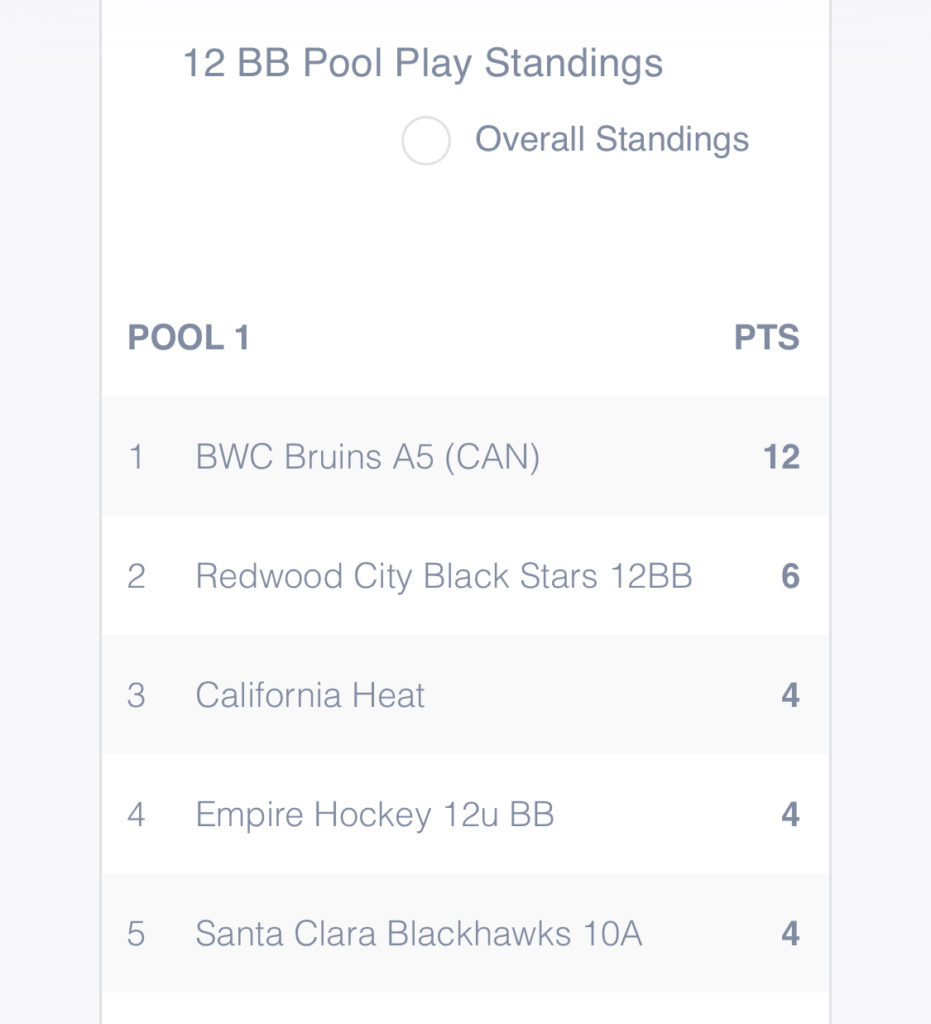This screenshot has height=1024, width=931.
Task: Click Santa Clara Blackhawks' 4 points value
Action: (791, 933)
